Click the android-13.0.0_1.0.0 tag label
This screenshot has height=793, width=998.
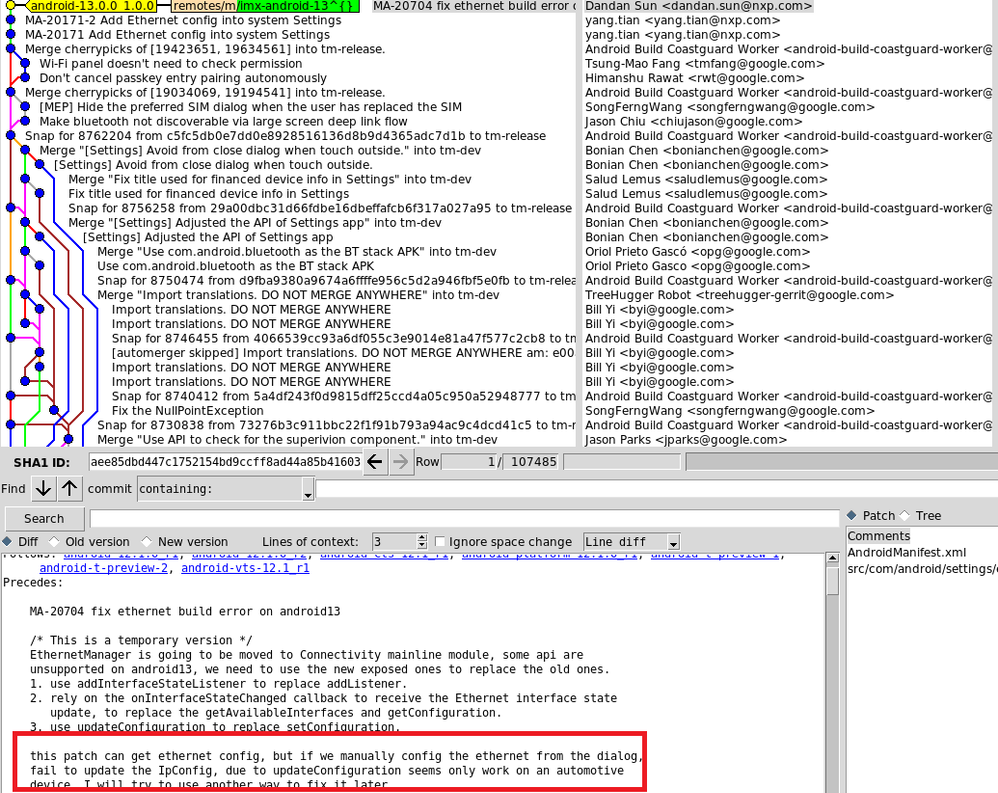(92, 6)
